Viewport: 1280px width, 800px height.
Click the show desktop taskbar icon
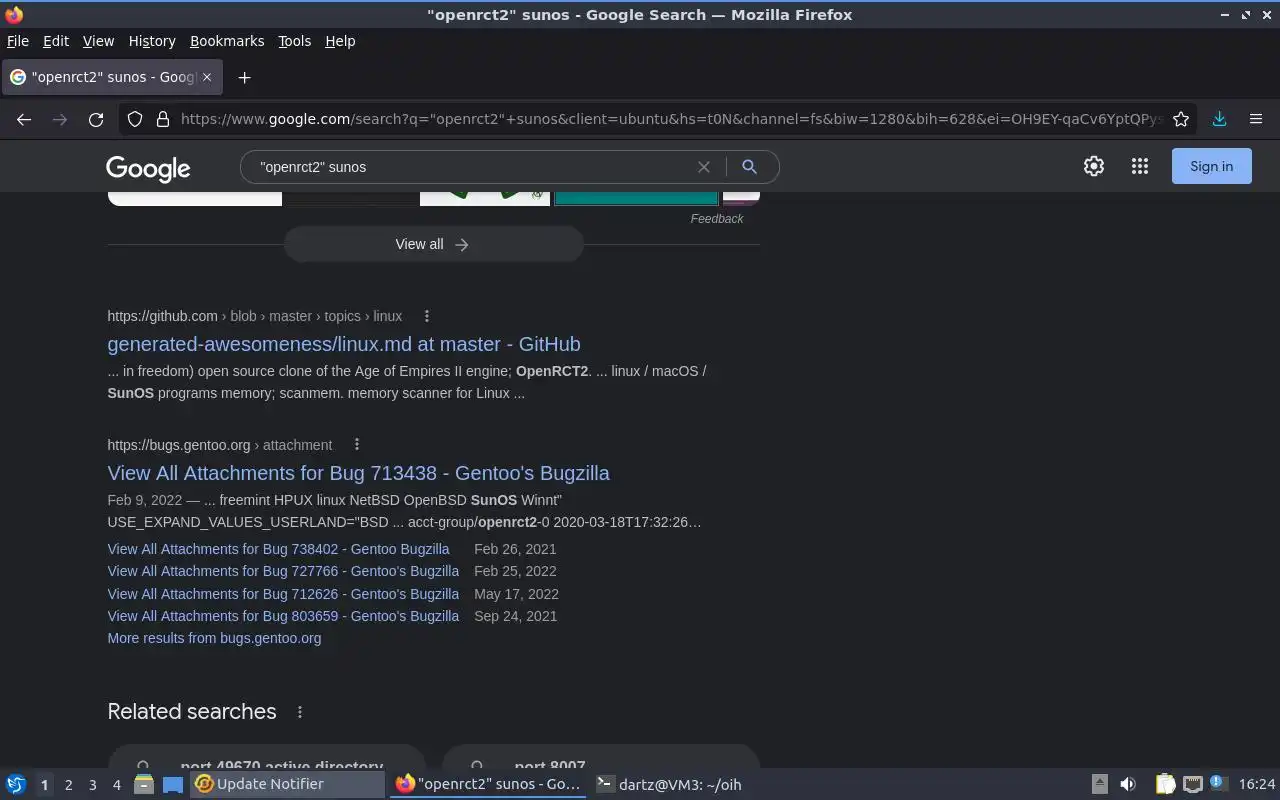173,784
